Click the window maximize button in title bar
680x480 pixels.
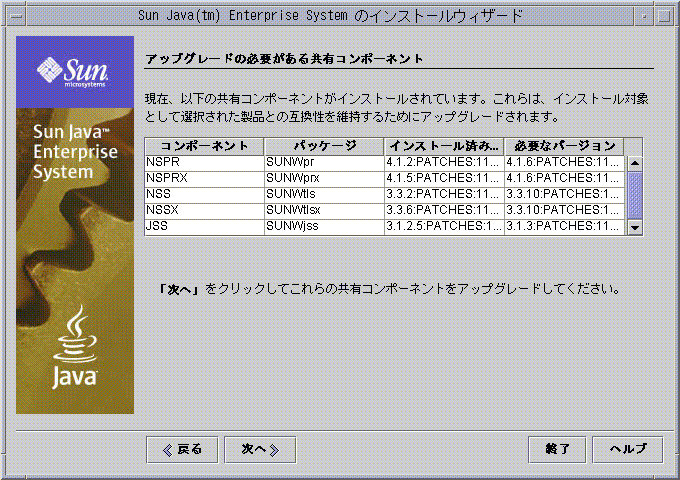[664, 16]
